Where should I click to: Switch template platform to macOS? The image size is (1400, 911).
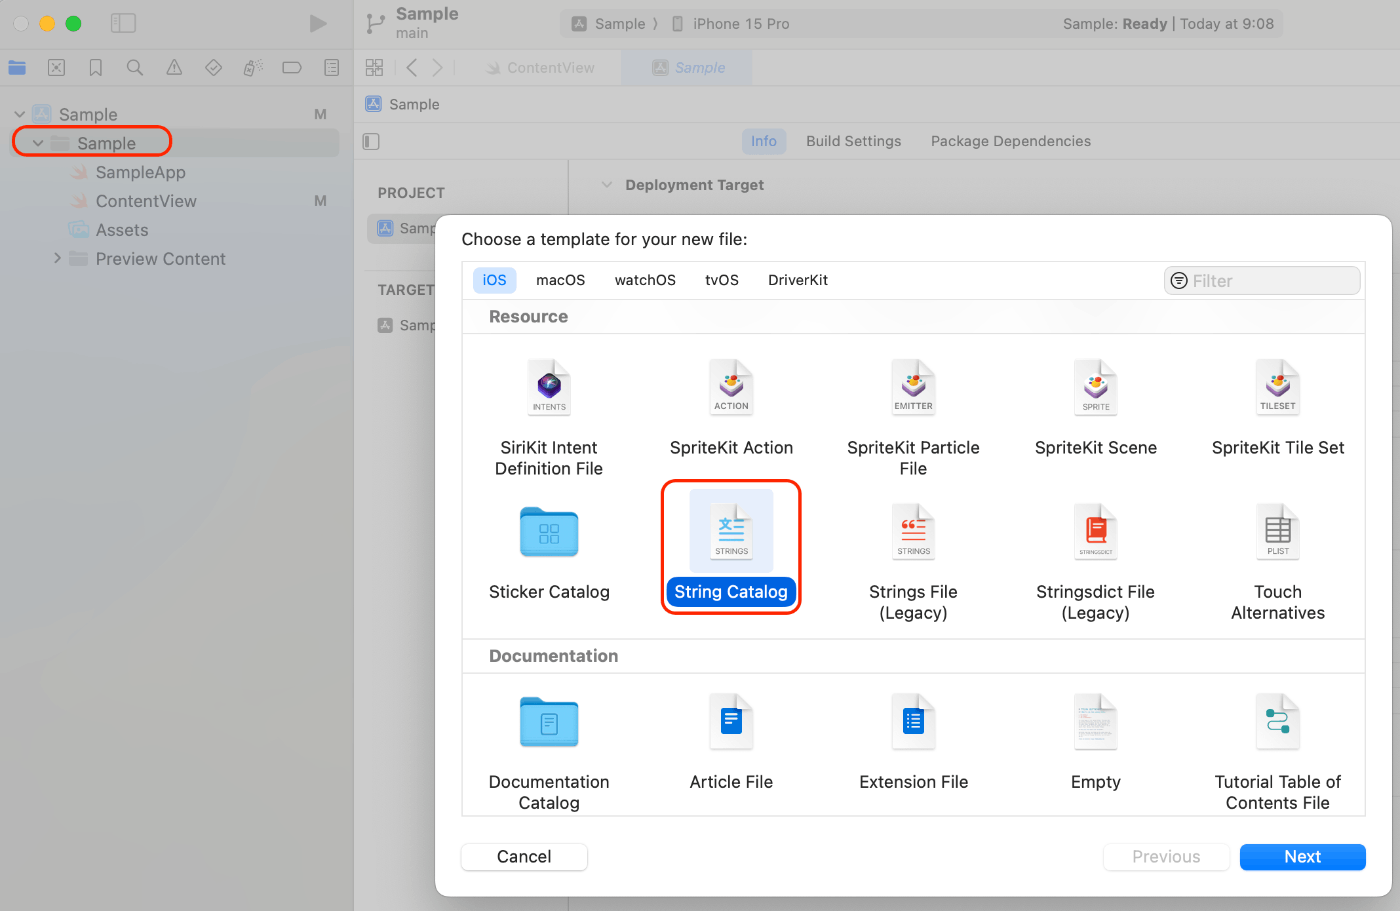[x=560, y=280]
